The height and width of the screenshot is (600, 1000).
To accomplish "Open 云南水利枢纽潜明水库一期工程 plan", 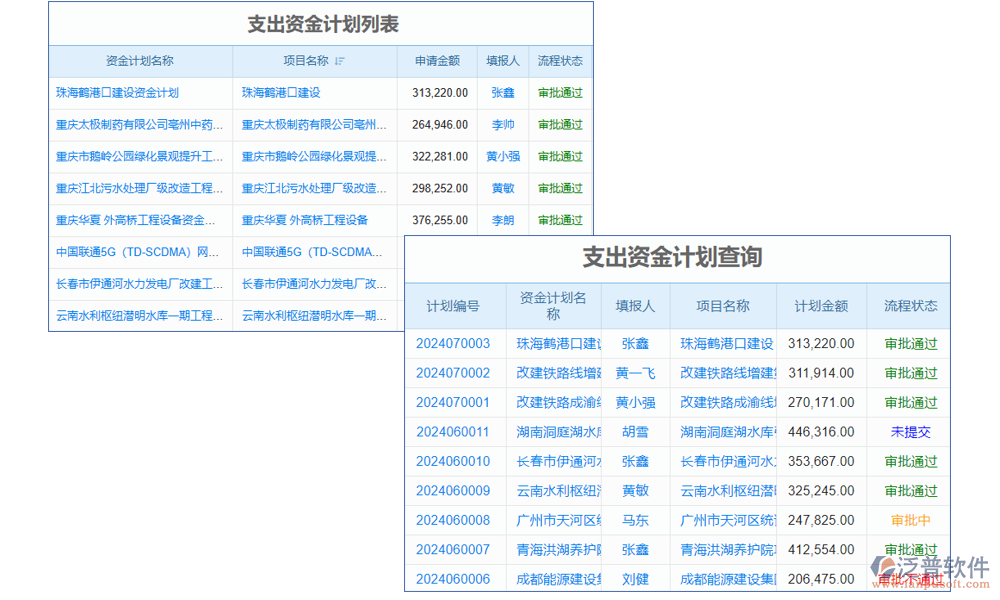I will [135, 315].
